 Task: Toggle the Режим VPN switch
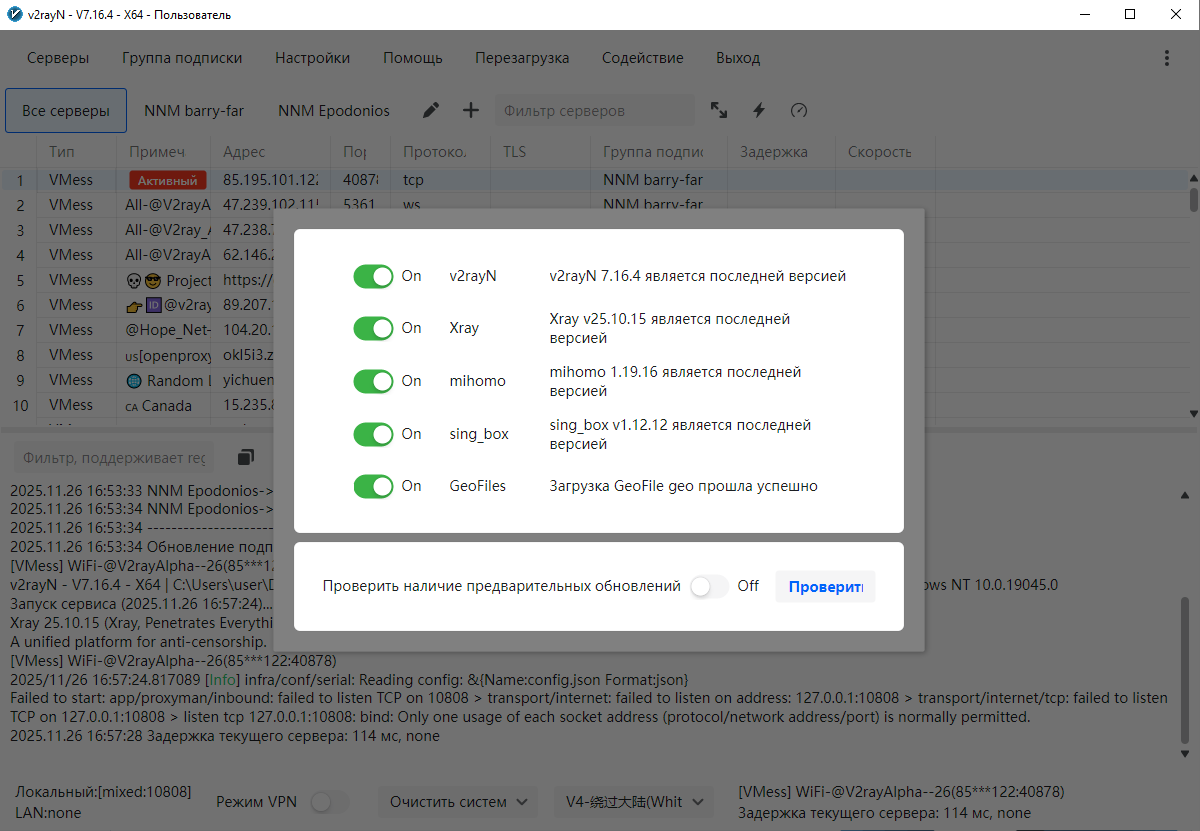click(330, 802)
